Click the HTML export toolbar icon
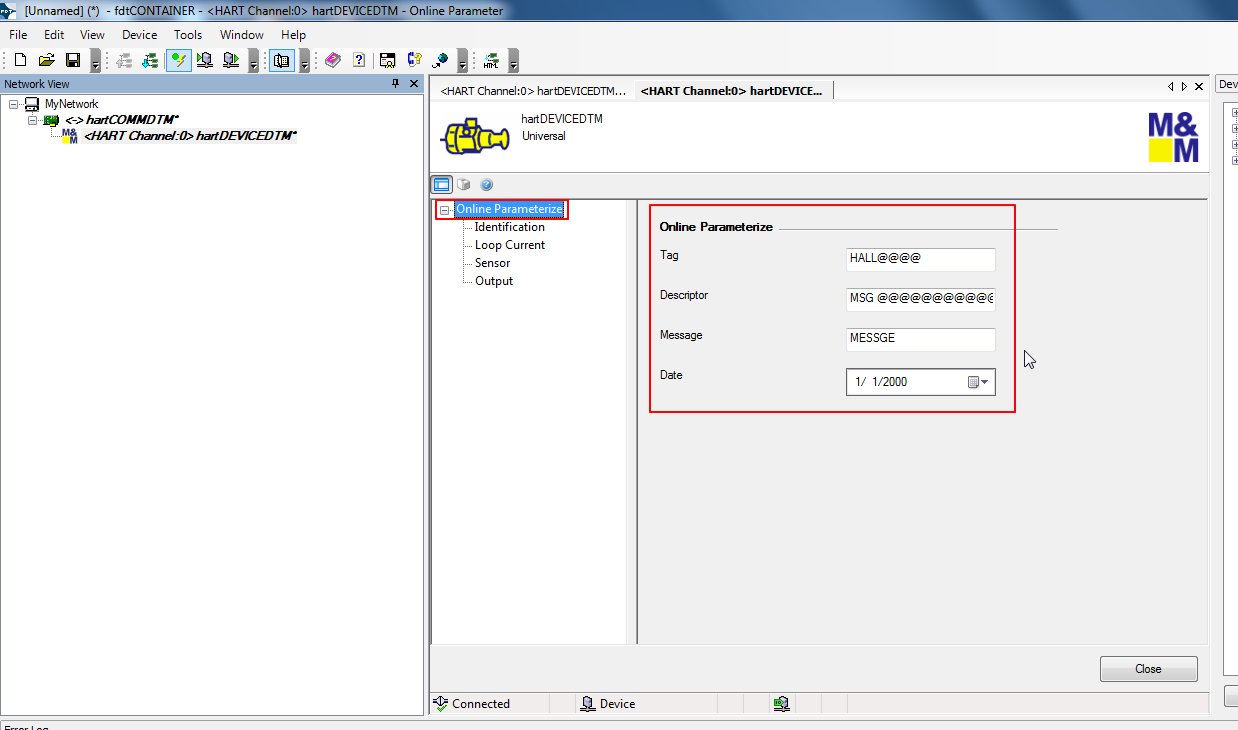This screenshot has width=1238, height=730. pos(491,60)
